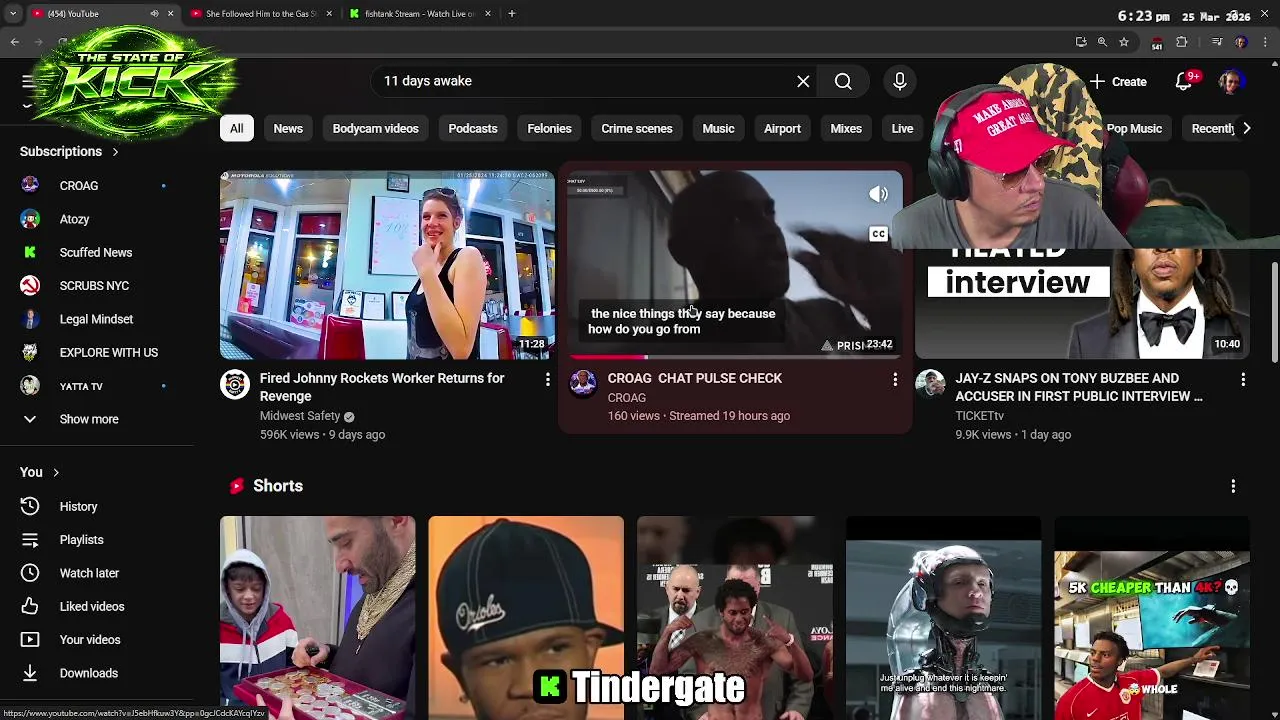This screenshot has width=1280, height=720.
Task: Open the Midwest Safety channel name link
Action: [x=300, y=416]
